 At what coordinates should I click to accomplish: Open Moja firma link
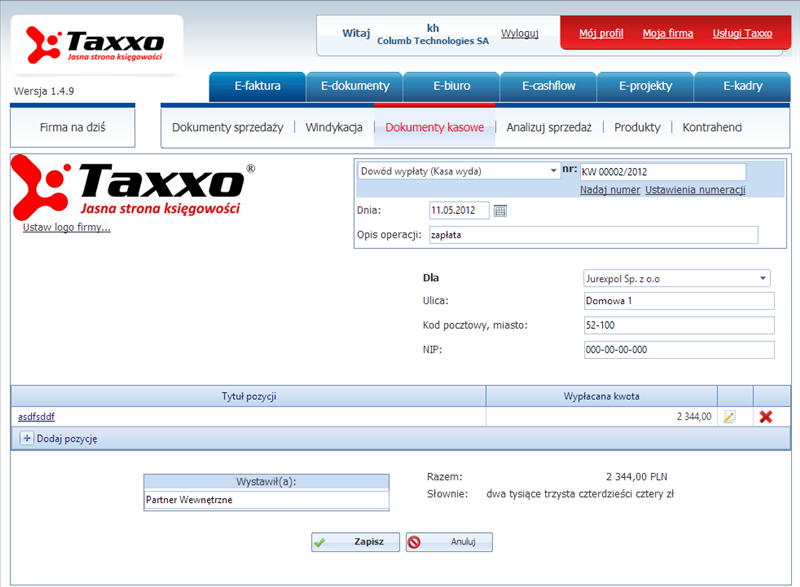[668, 33]
